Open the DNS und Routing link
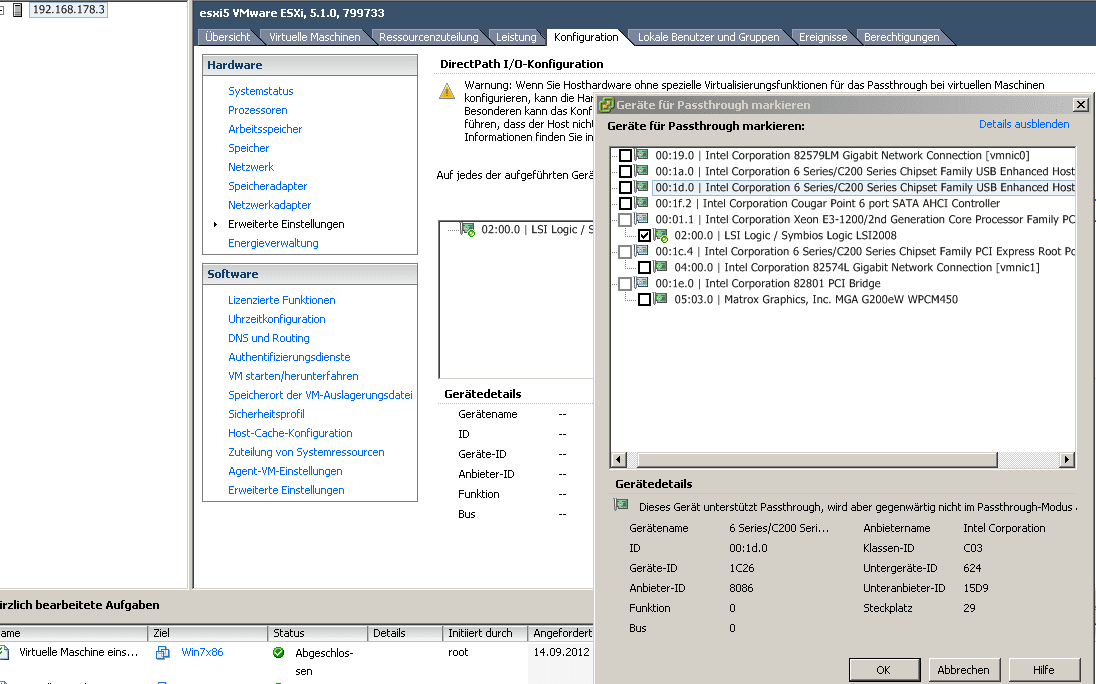The width and height of the screenshot is (1096, 684). 269,338
